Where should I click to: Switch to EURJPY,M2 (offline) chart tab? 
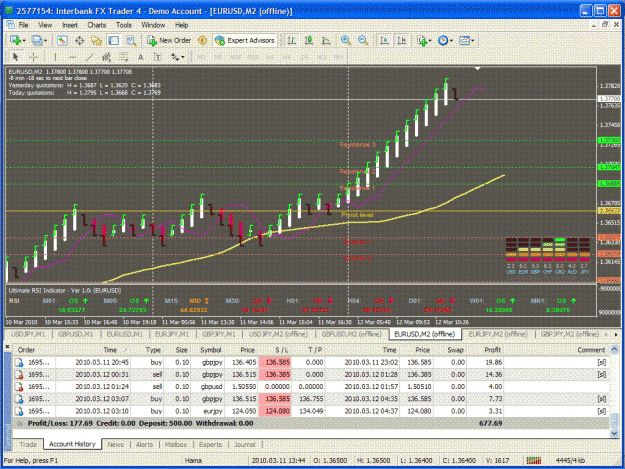497,334
